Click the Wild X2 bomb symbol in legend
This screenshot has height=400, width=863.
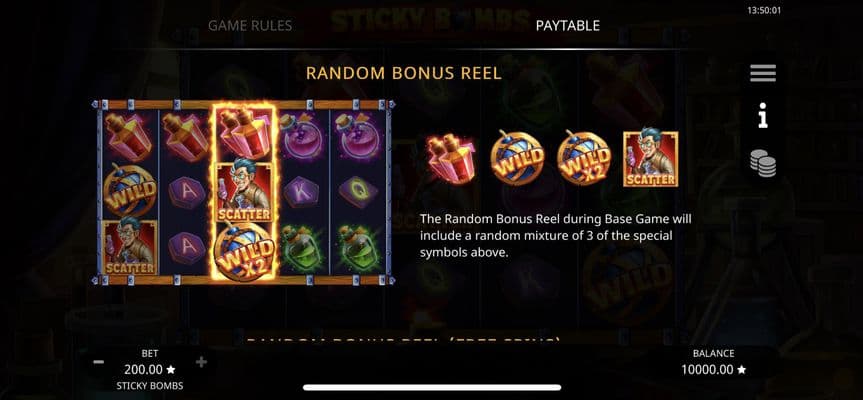[584, 158]
